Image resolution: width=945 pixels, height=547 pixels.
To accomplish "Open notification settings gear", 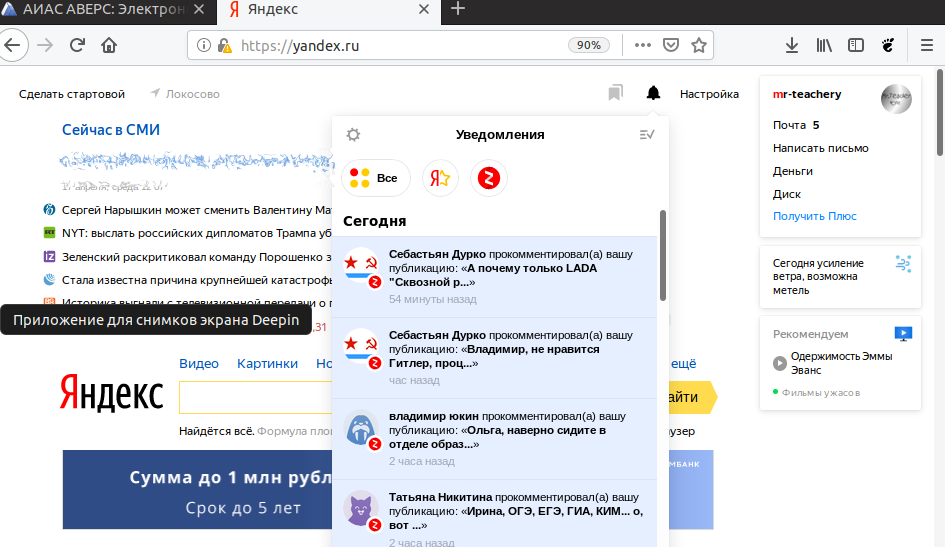I will click(x=353, y=134).
